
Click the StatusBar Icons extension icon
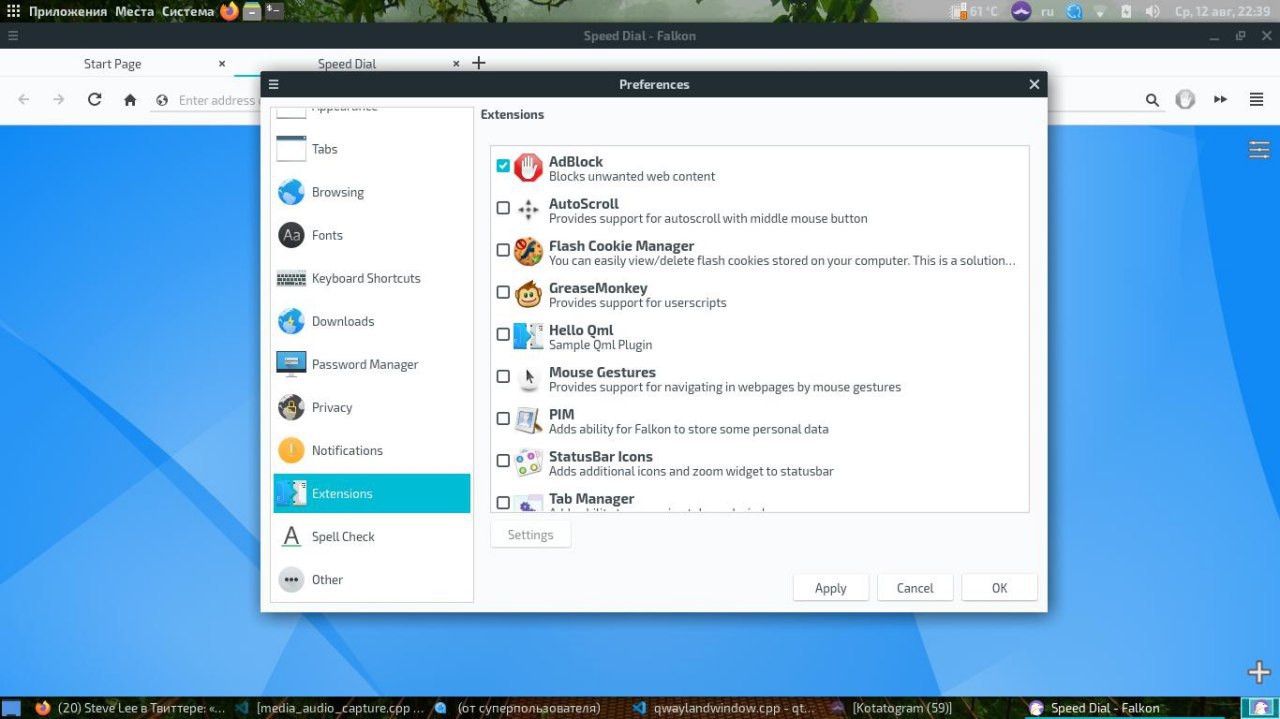(x=528, y=462)
